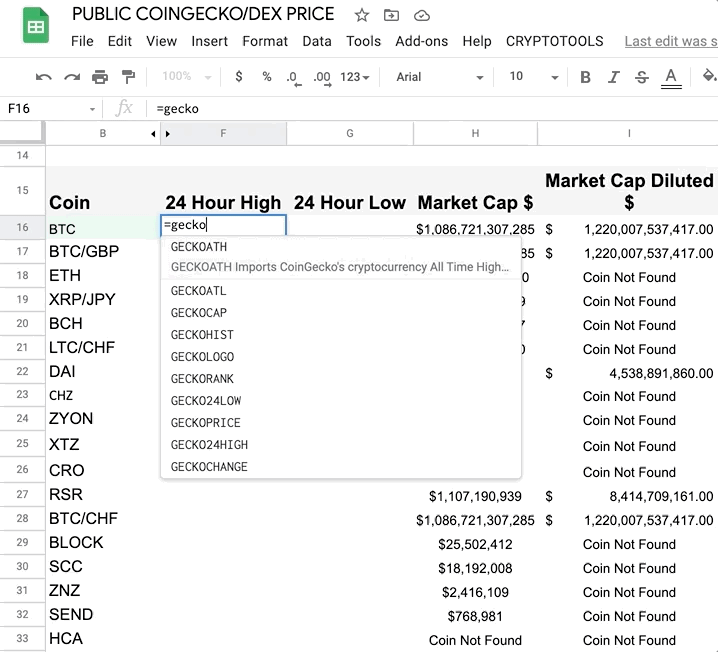Undo the last action
Image resolution: width=718 pixels, height=652 pixels.
(44, 77)
